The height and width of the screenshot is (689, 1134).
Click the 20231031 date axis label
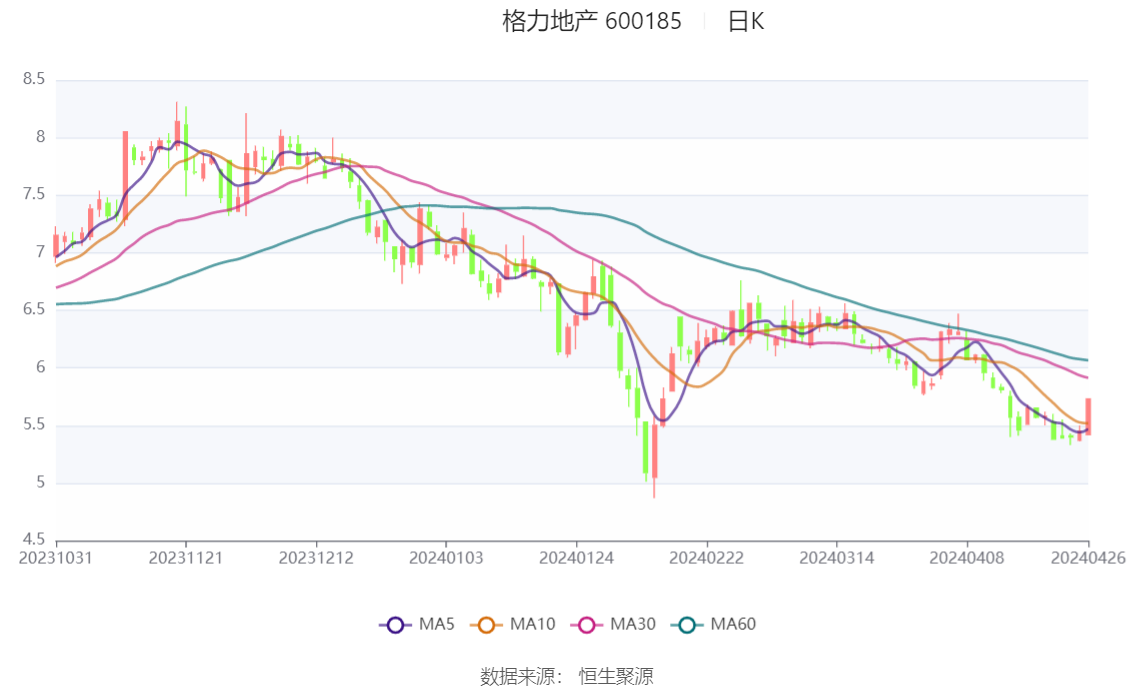[x=56, y=558]
